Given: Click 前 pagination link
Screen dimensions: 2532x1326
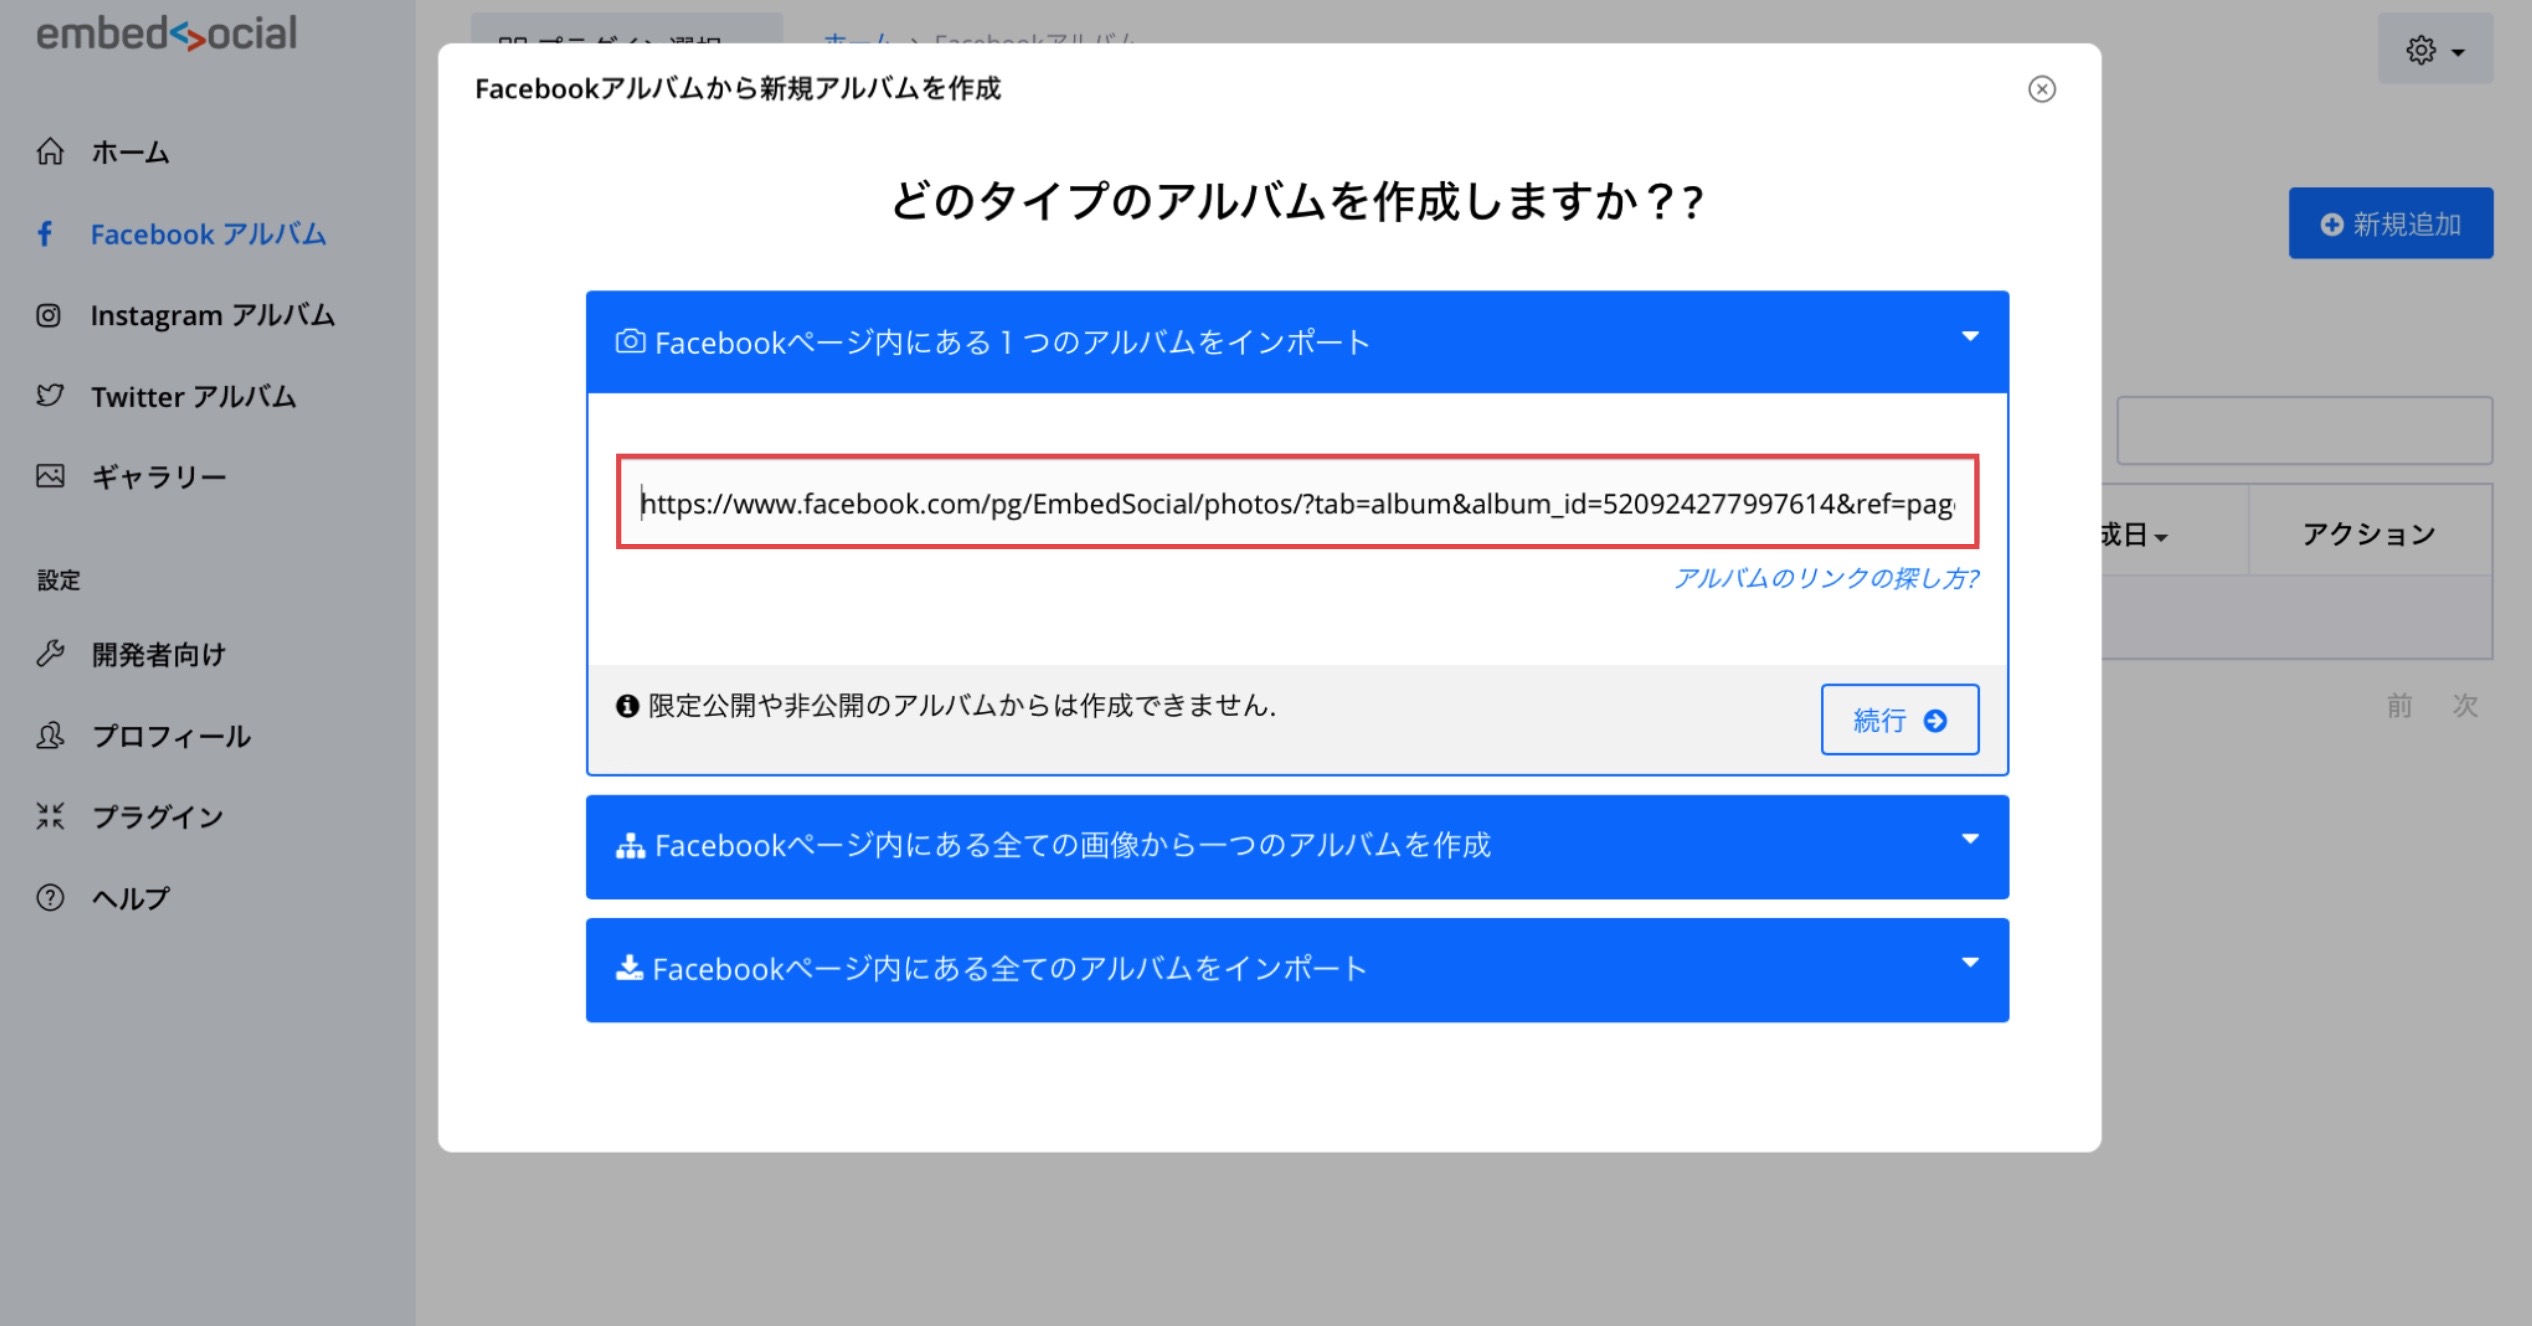Looking at the screenshot, I should click(2399, 706).
